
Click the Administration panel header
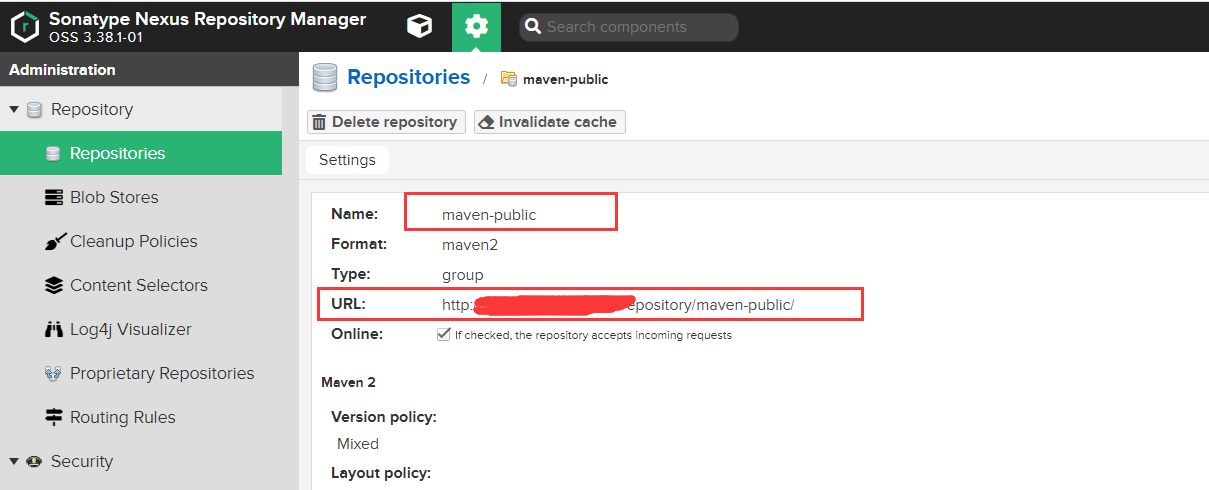pyautogui.click(x=149, y=70)
